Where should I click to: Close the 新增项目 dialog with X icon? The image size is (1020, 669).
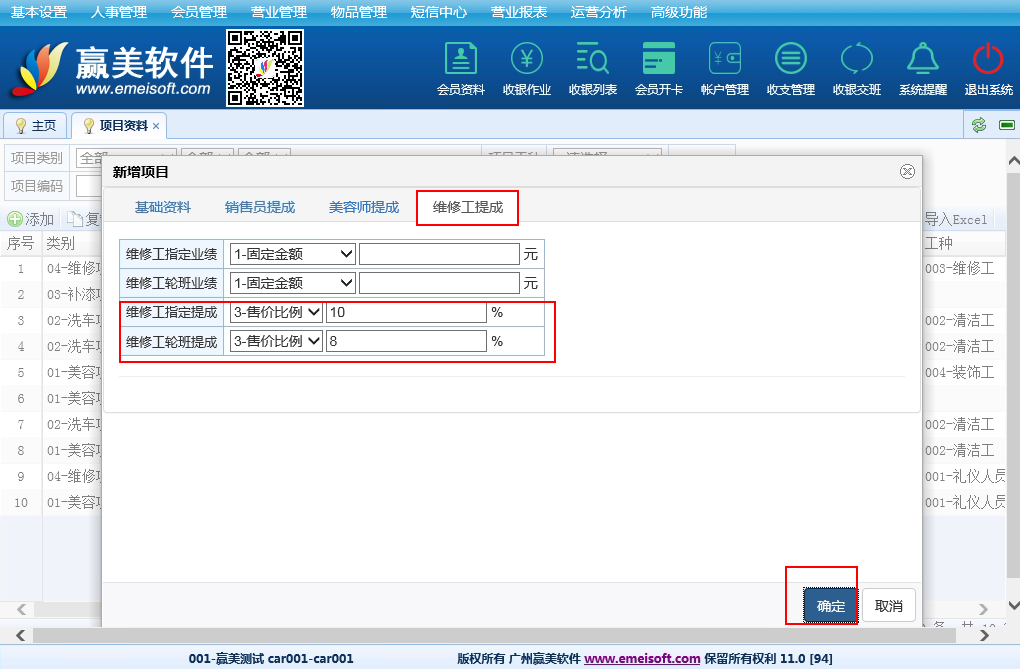click(x=907, y=171)
